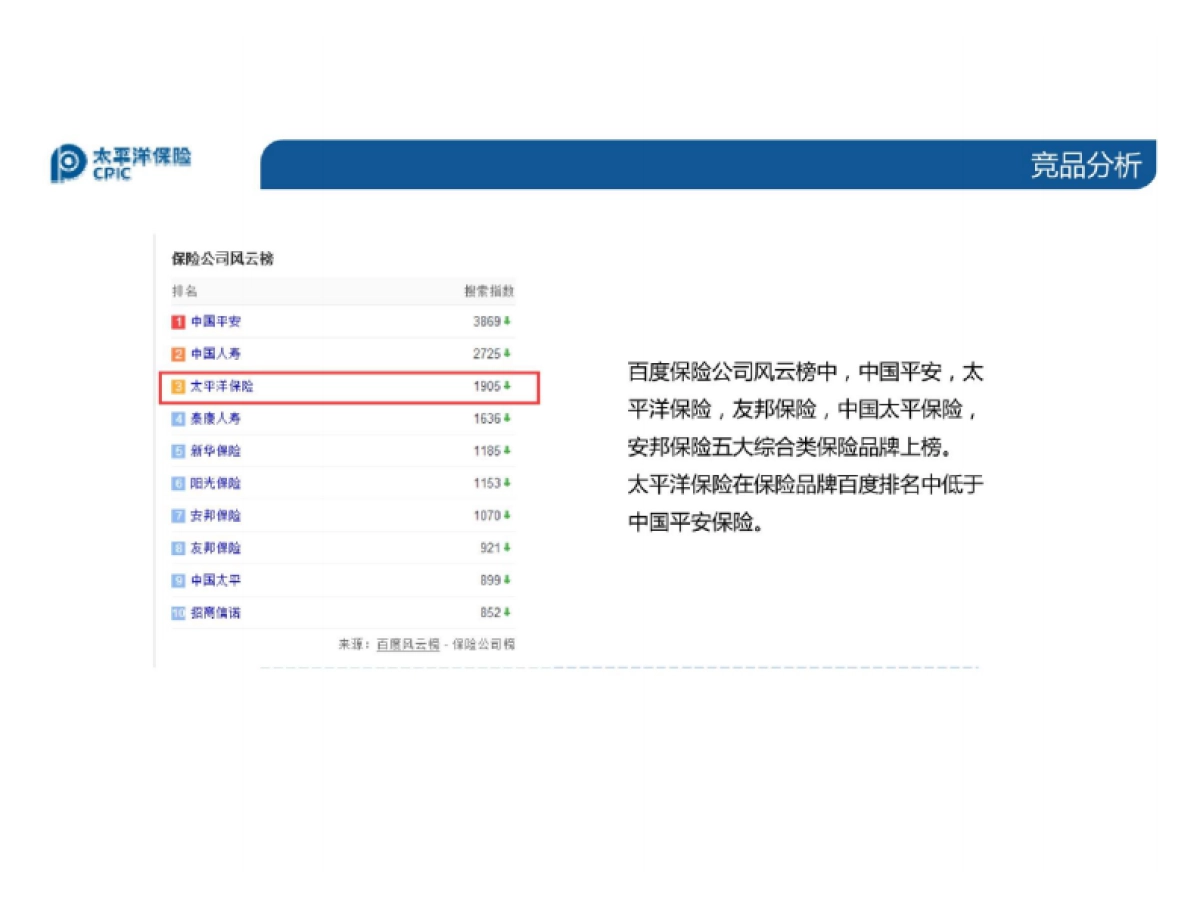Click the green arrow next to 852
Viewport: 1200px width, 900px height.
coord(508,612)
